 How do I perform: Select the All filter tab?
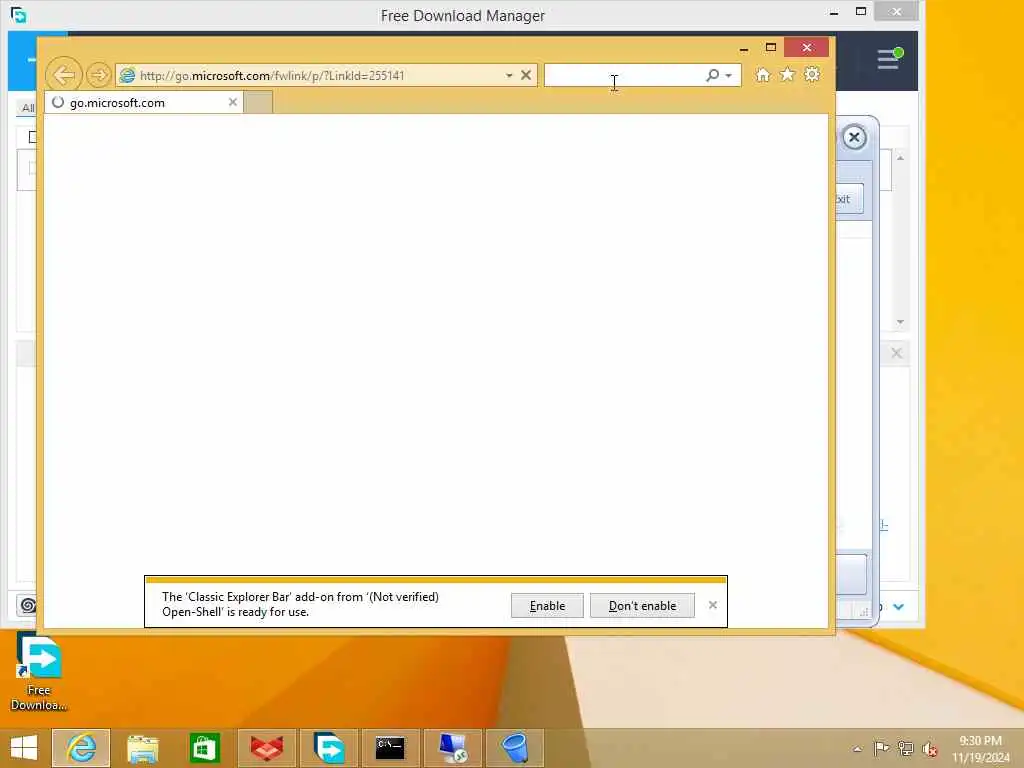click(27, 108)
